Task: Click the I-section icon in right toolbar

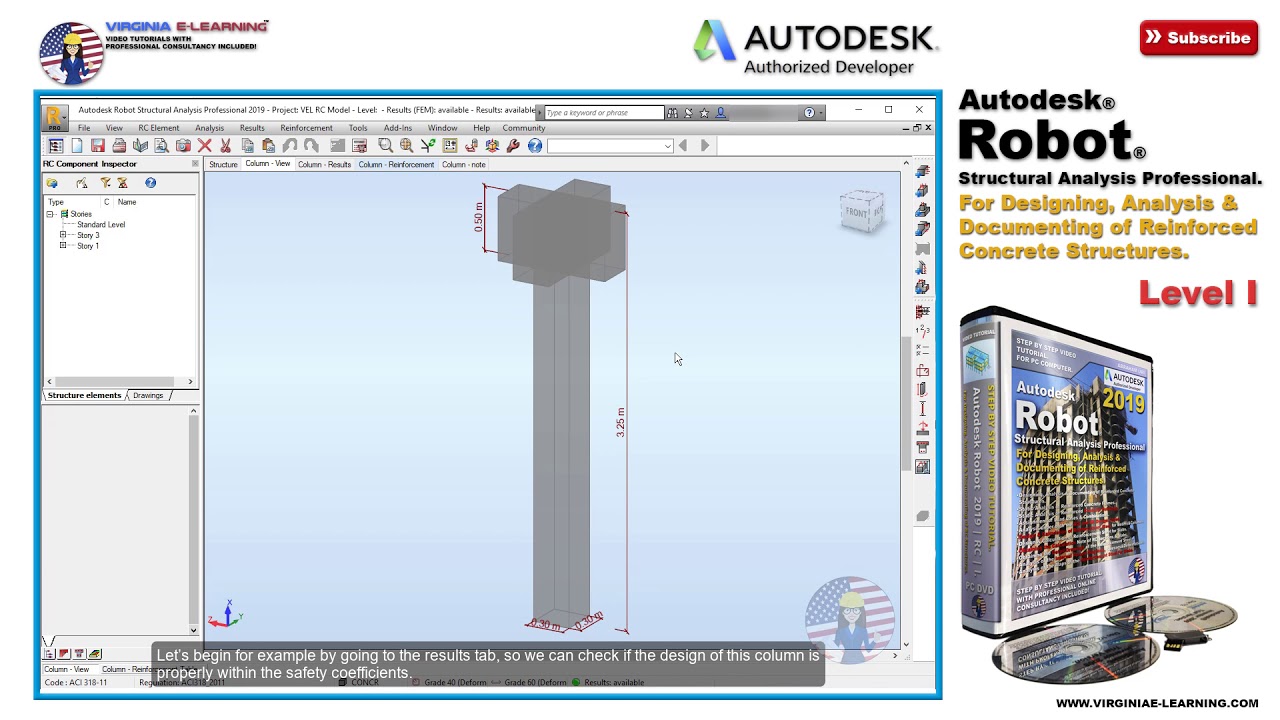Action: pyautogui.click(x=922, y=409)
